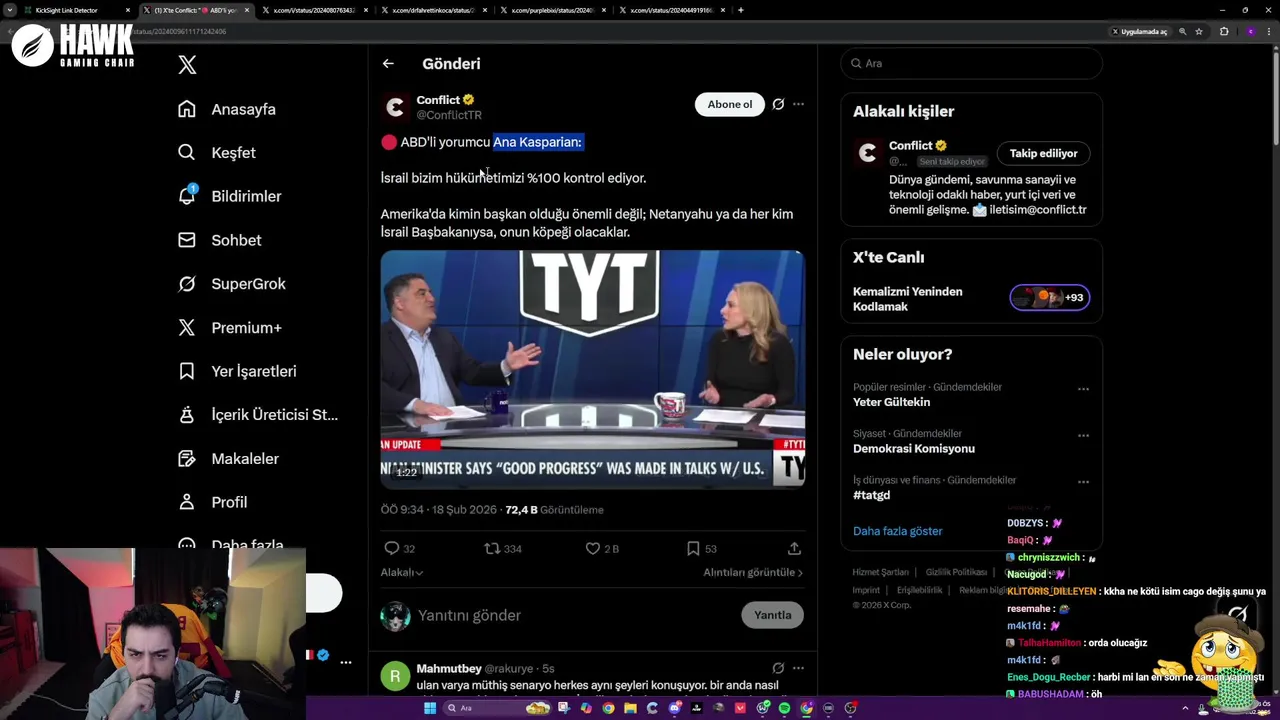Open more options for #tatgd trend
This screenshot has width=1280, height=720.
tap(1083, 482)
